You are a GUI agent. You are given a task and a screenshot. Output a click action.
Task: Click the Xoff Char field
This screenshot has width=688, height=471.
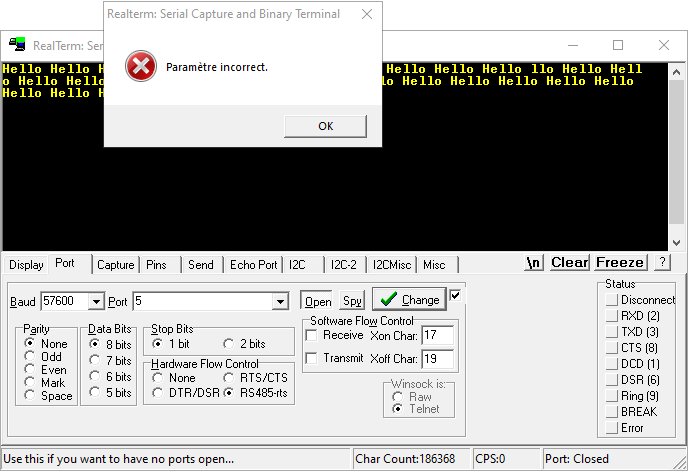pos(437,359)
